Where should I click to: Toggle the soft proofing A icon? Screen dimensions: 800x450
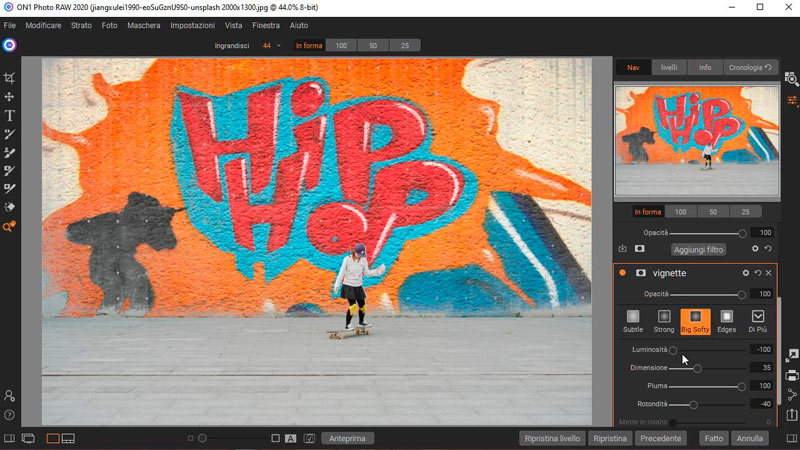(x=290, y=438)
